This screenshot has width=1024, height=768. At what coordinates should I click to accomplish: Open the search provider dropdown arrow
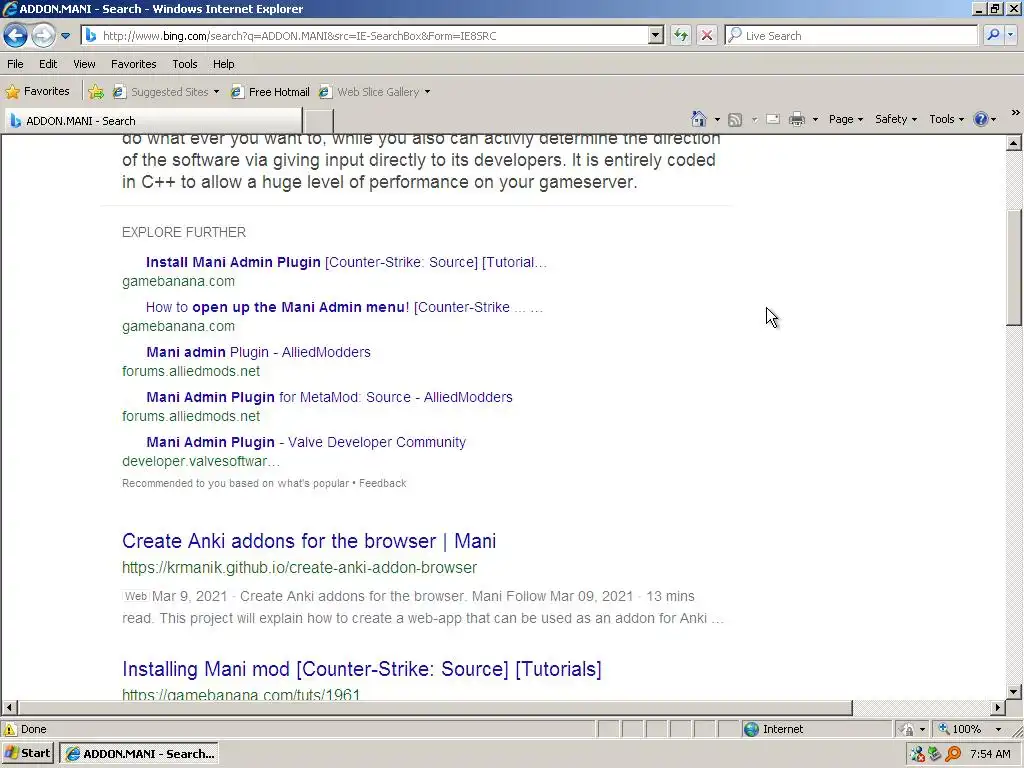tap(1010, 35)
